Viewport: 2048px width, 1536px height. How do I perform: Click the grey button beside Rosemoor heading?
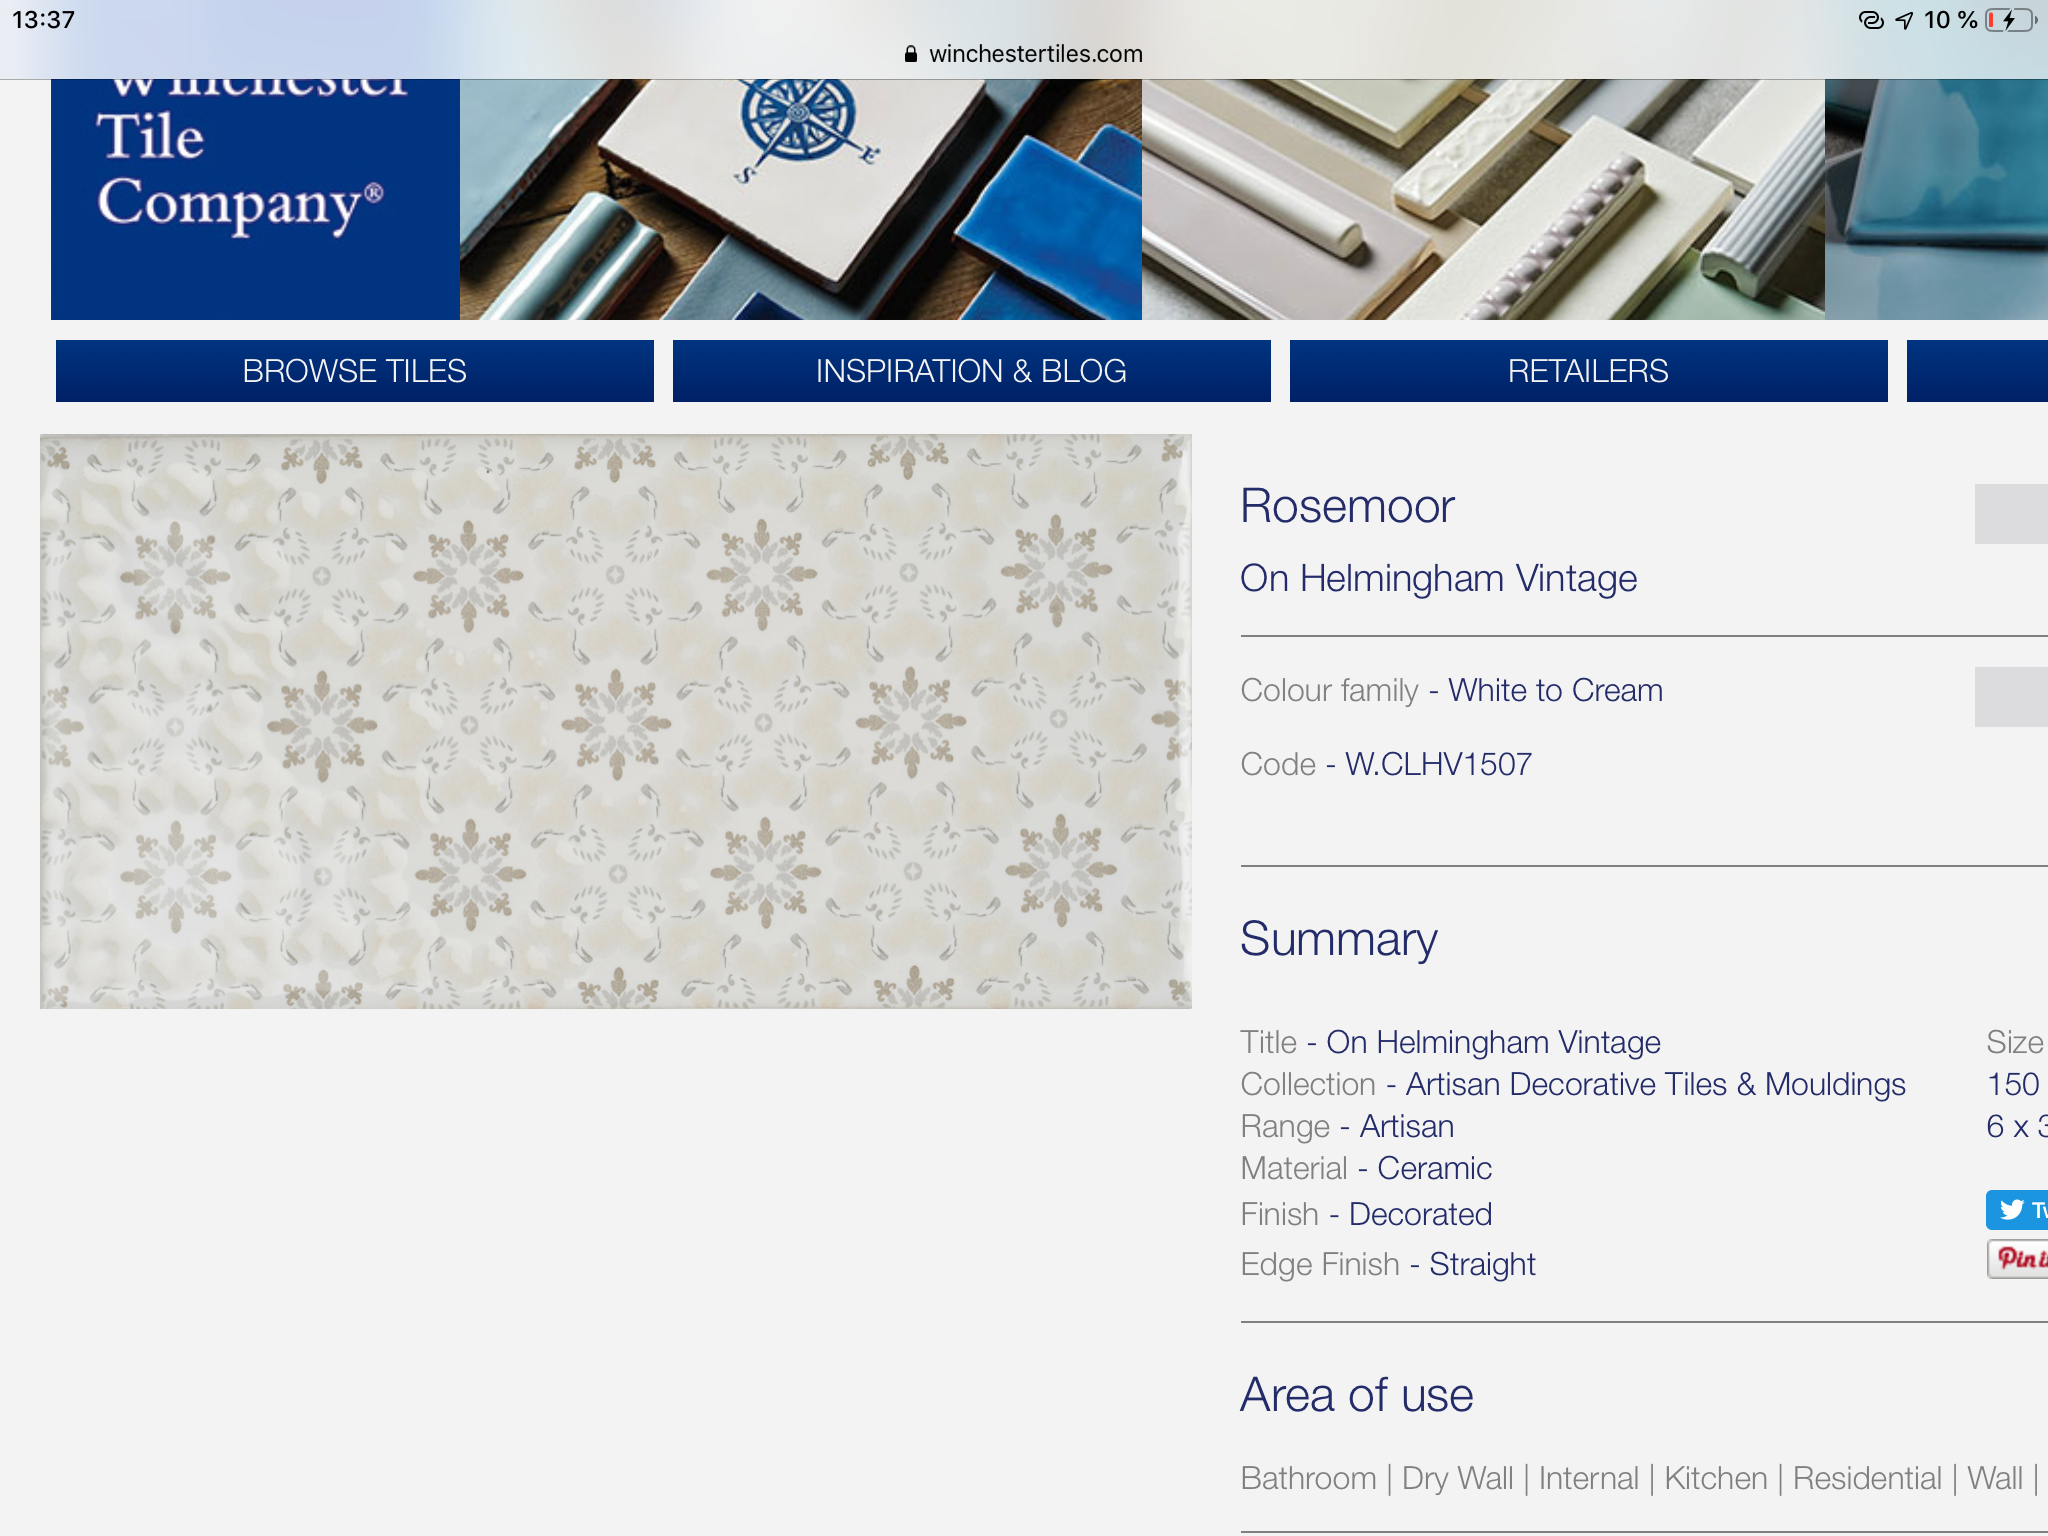[2010, 514]
